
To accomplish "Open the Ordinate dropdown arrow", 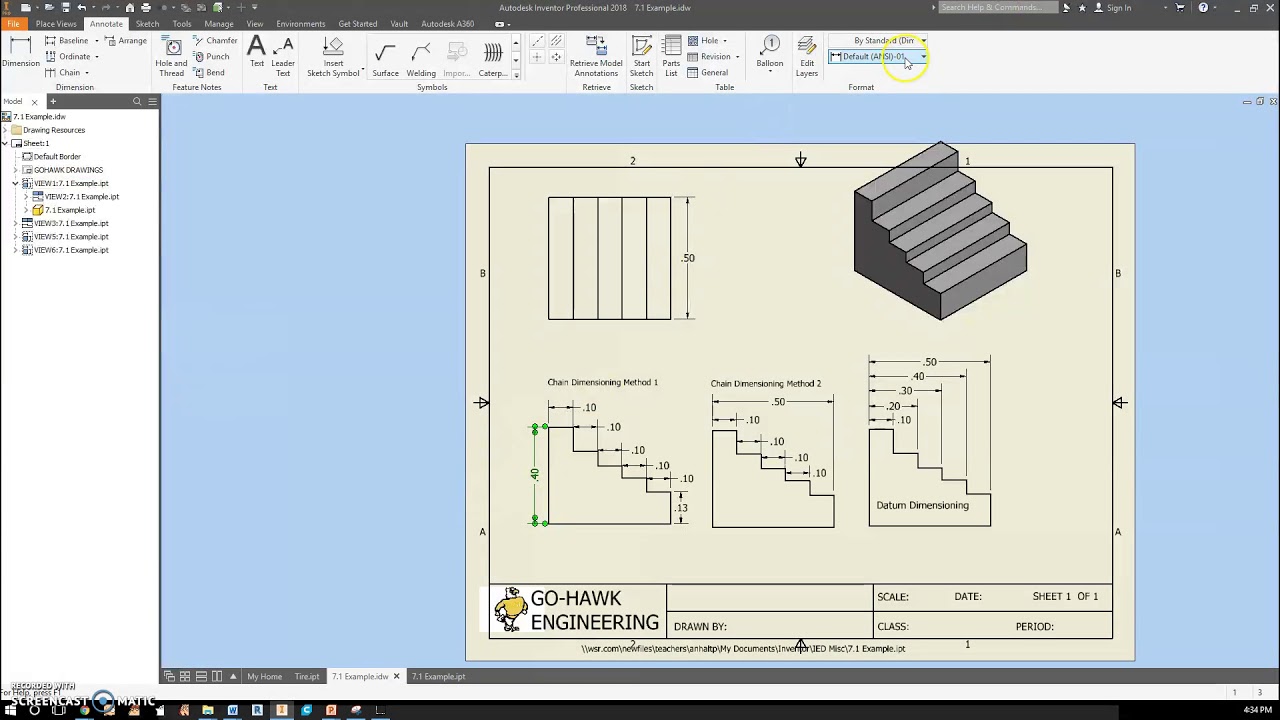I will pos(97,57).
